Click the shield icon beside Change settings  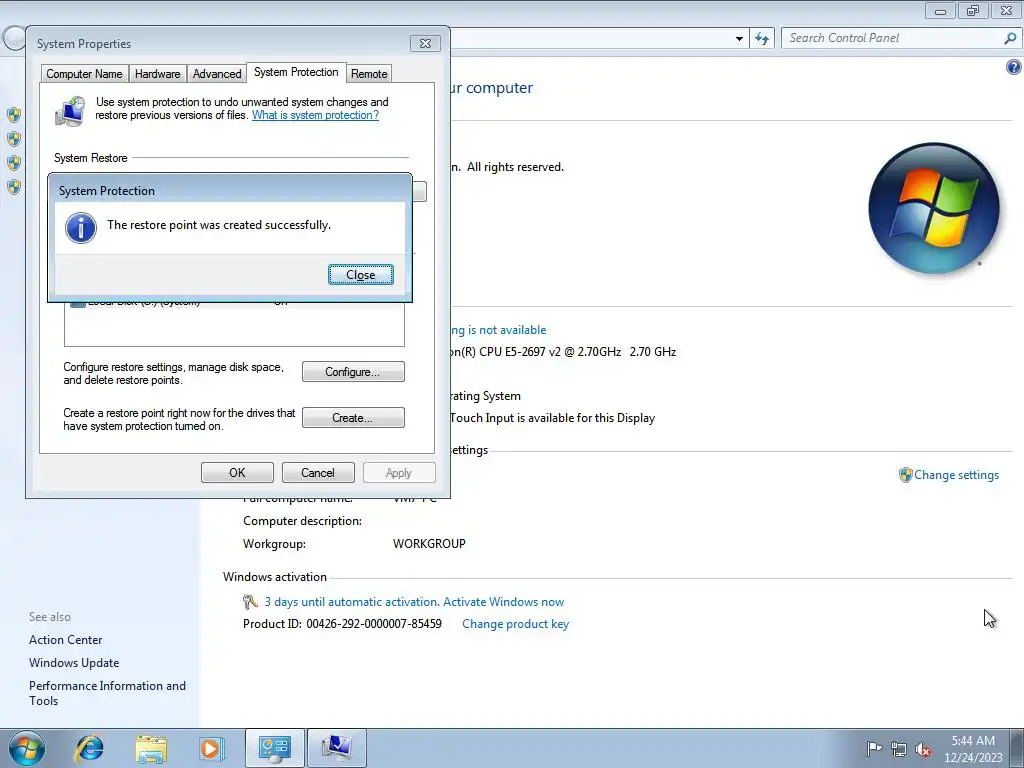click(x=905, y=475)
